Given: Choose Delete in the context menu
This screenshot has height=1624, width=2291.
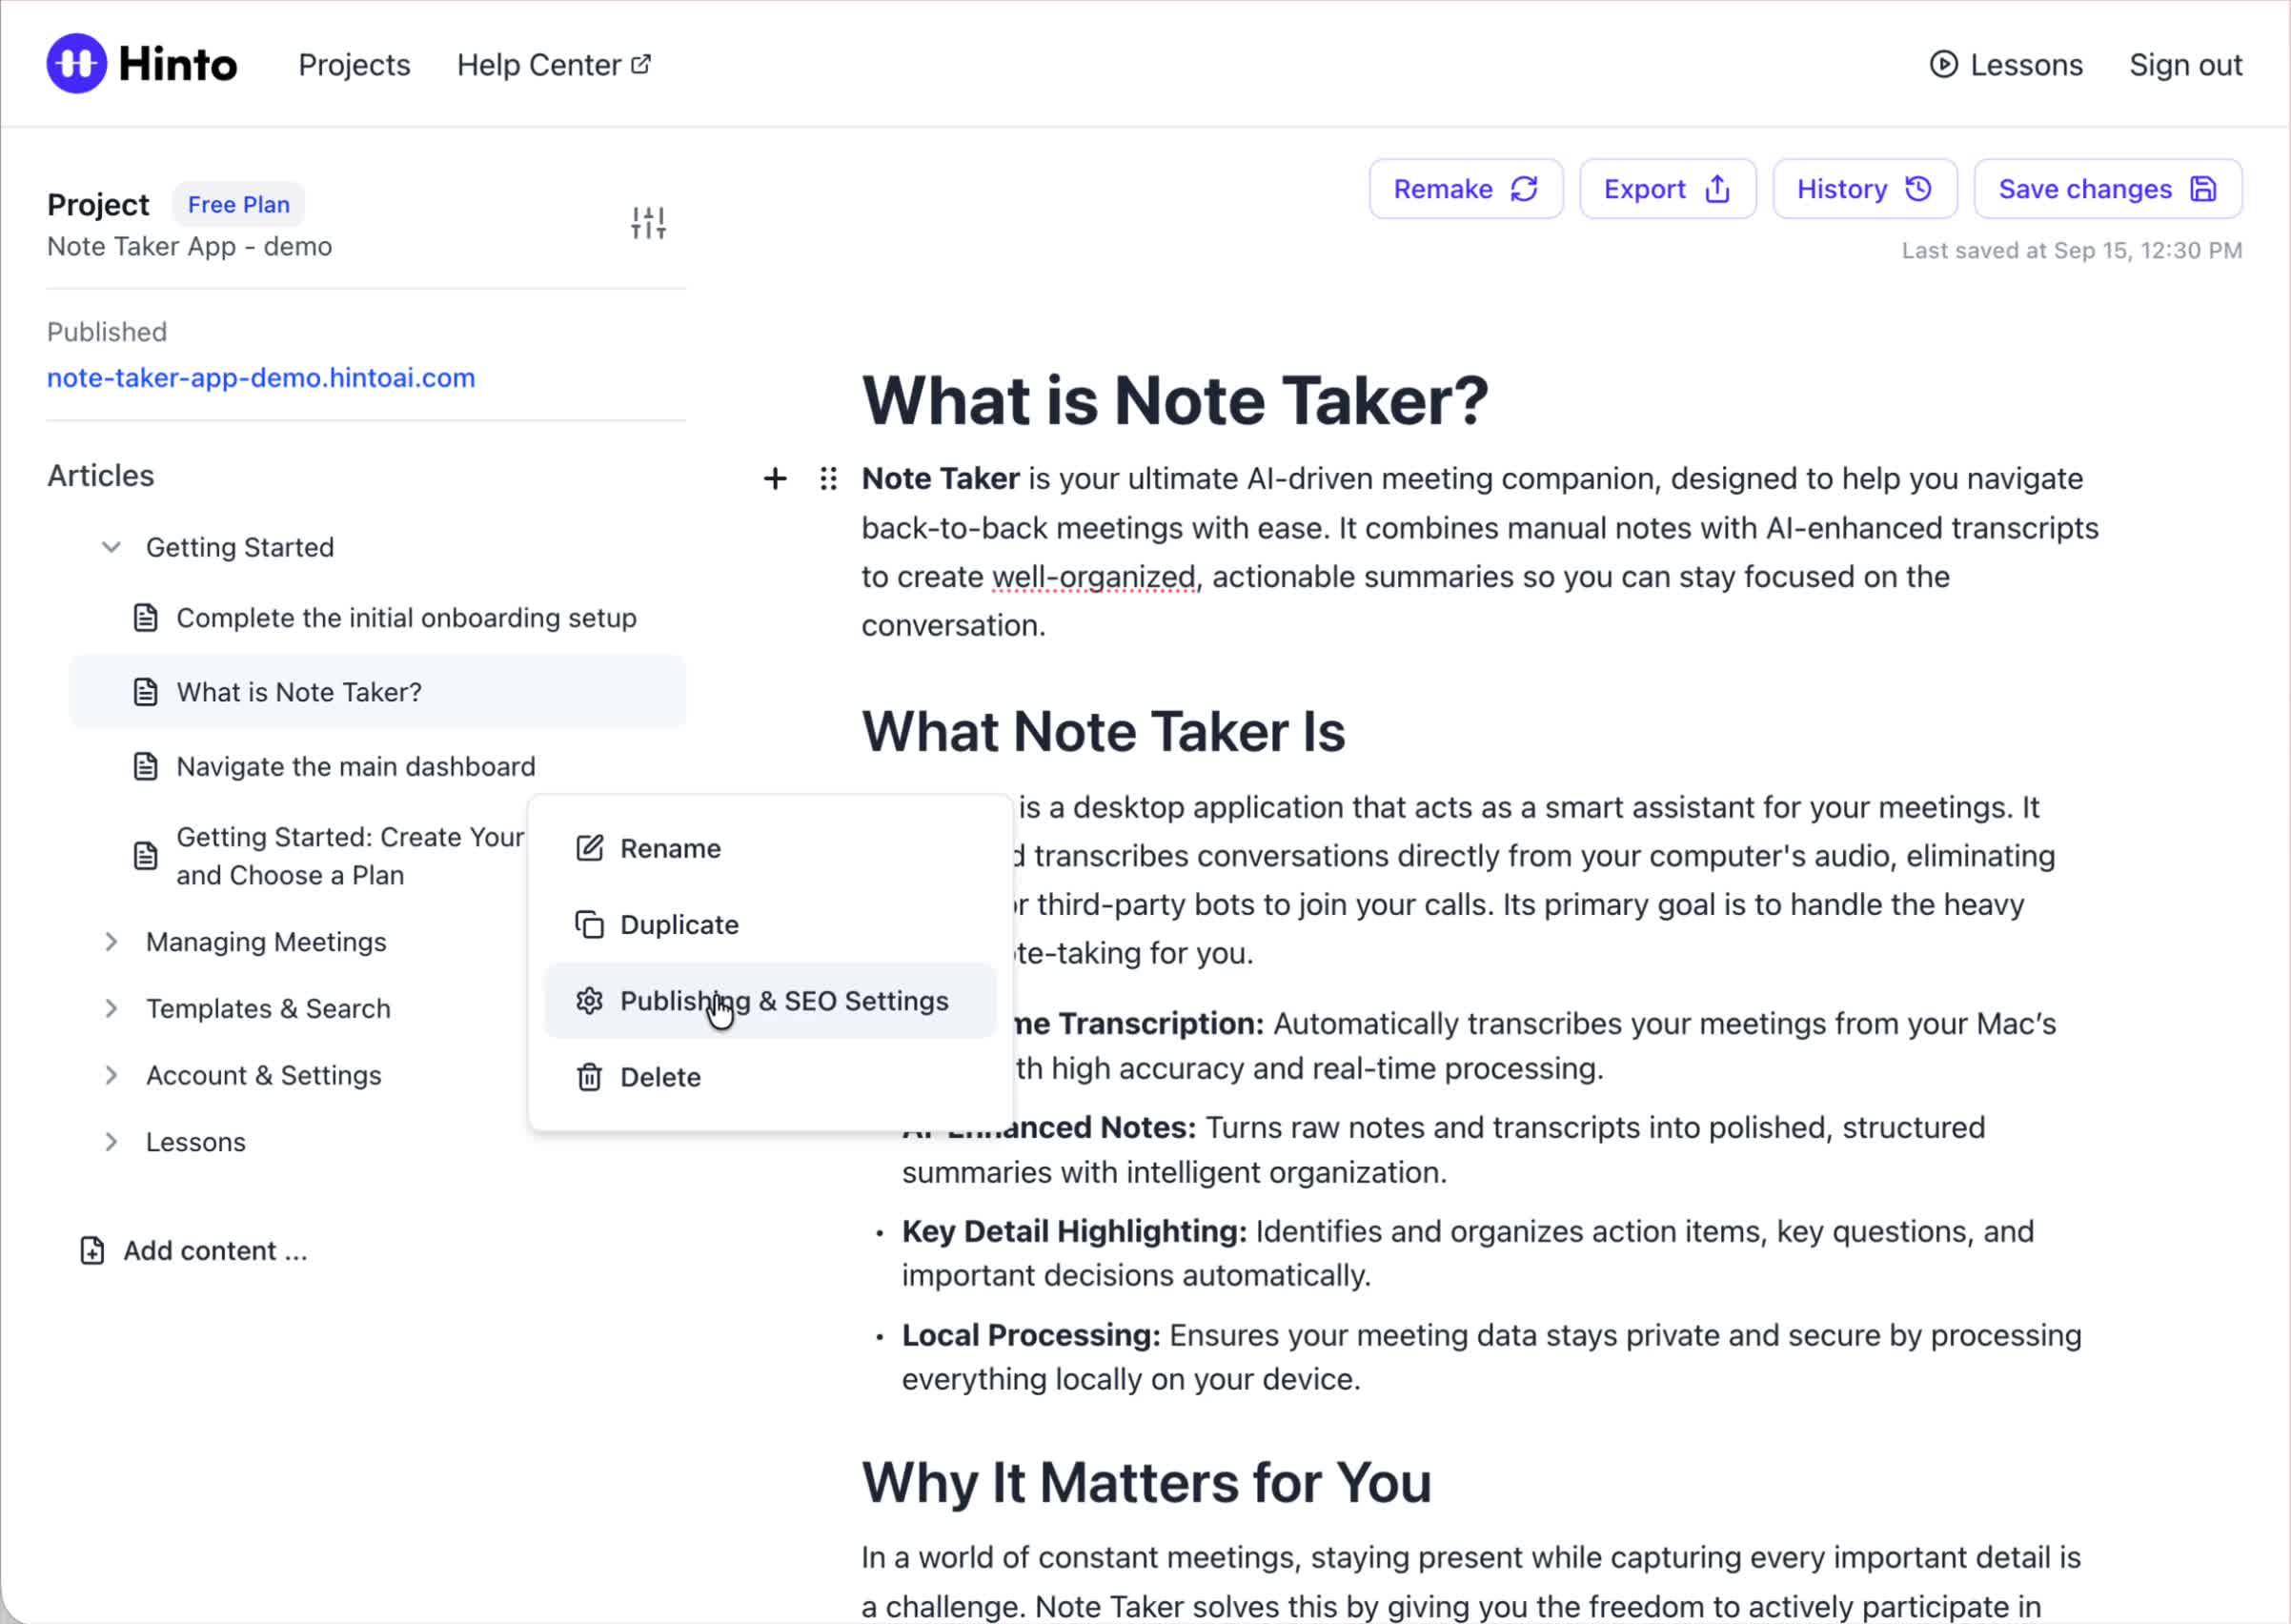Looking at the screenshot, I should [659, 1077].
